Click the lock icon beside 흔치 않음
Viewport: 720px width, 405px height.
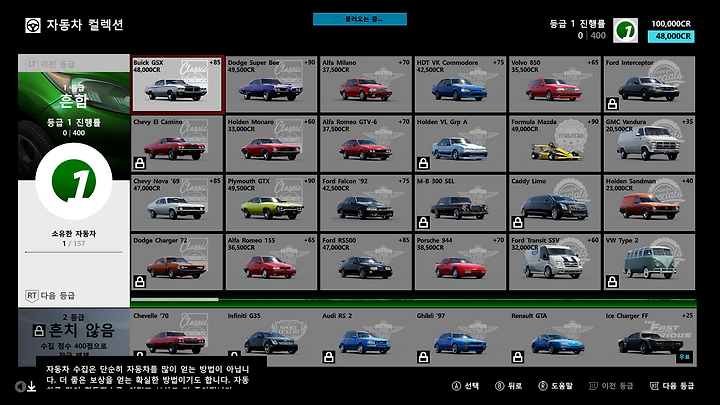coord(39,331)
